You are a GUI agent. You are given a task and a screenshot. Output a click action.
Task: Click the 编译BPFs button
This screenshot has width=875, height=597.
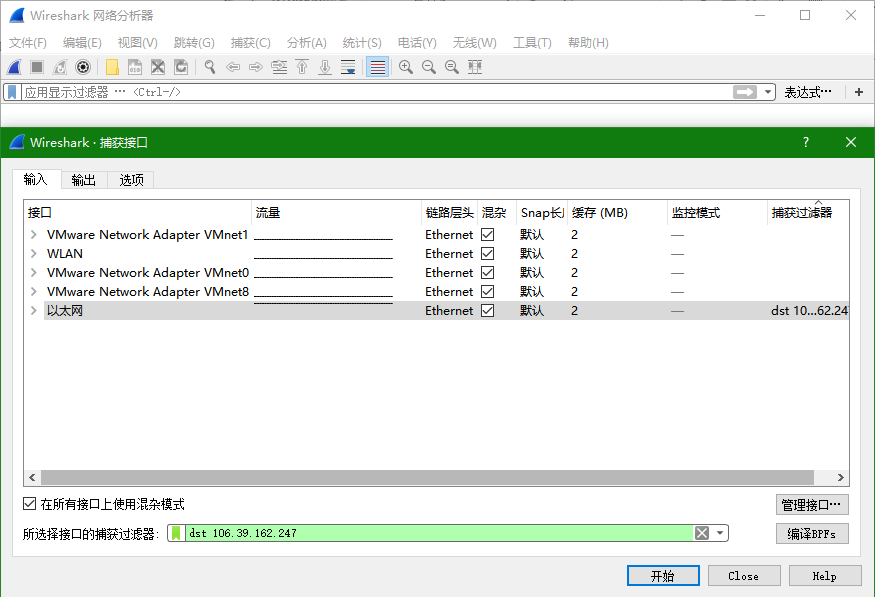coord(812,534)
